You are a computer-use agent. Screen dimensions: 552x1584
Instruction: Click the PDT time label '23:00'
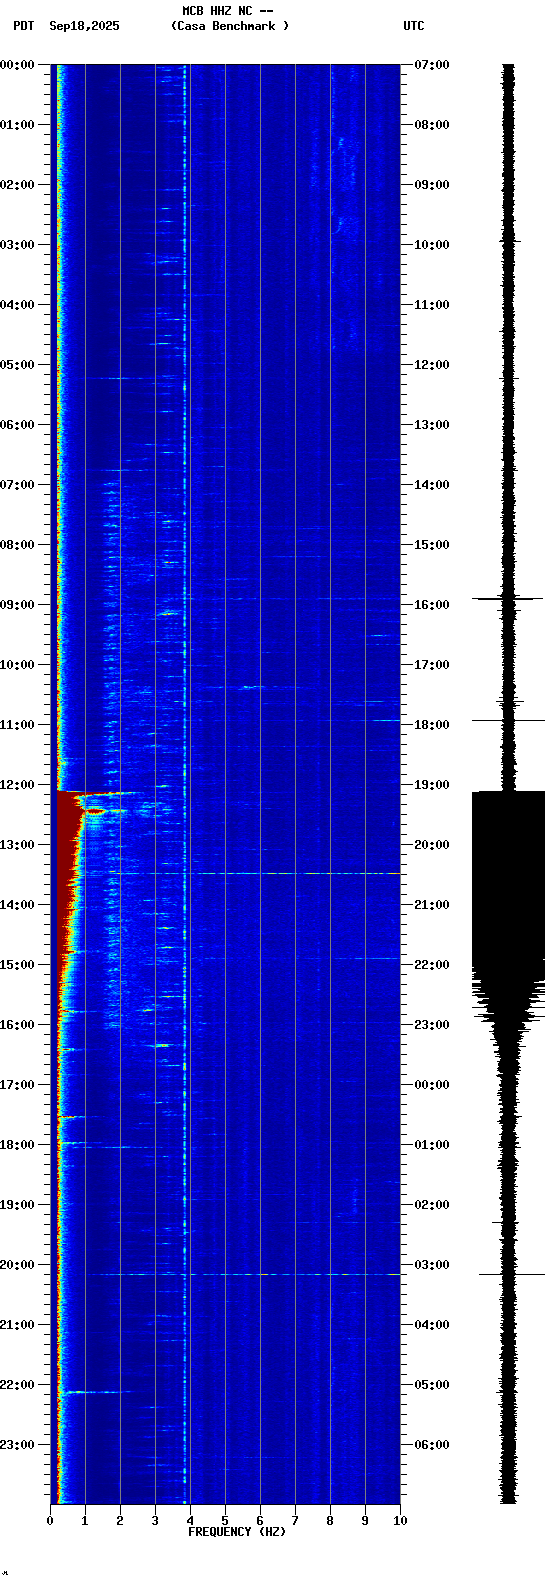click(x=17, y=1445)
